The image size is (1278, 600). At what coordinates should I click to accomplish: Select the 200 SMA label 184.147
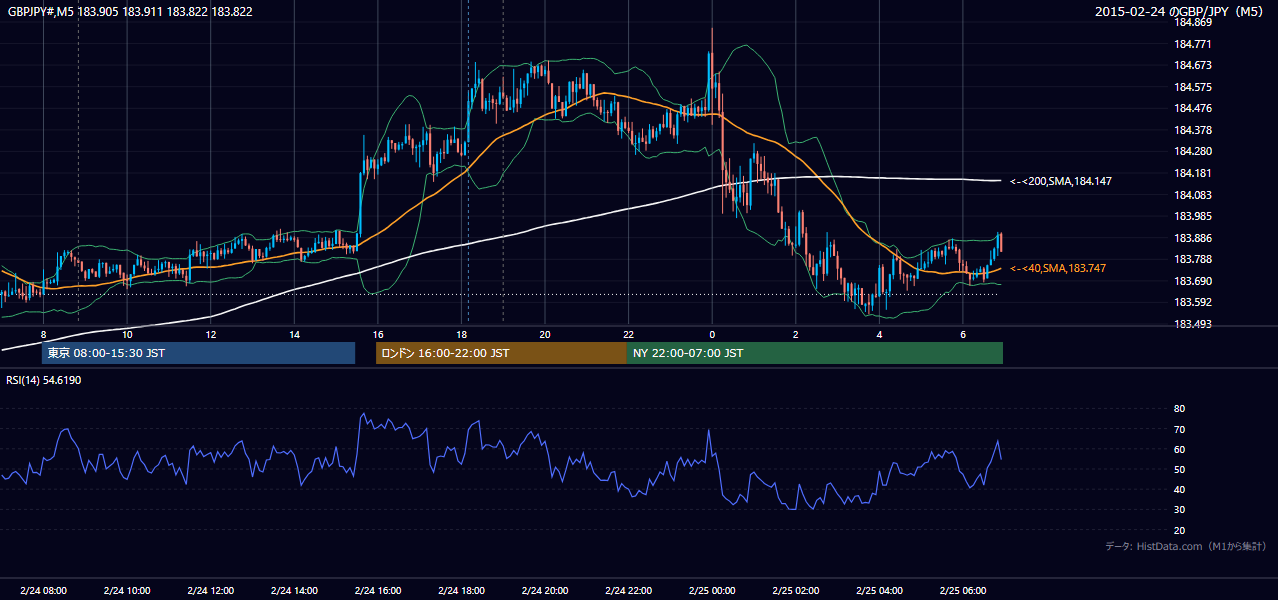click(x=1061, y=181)
